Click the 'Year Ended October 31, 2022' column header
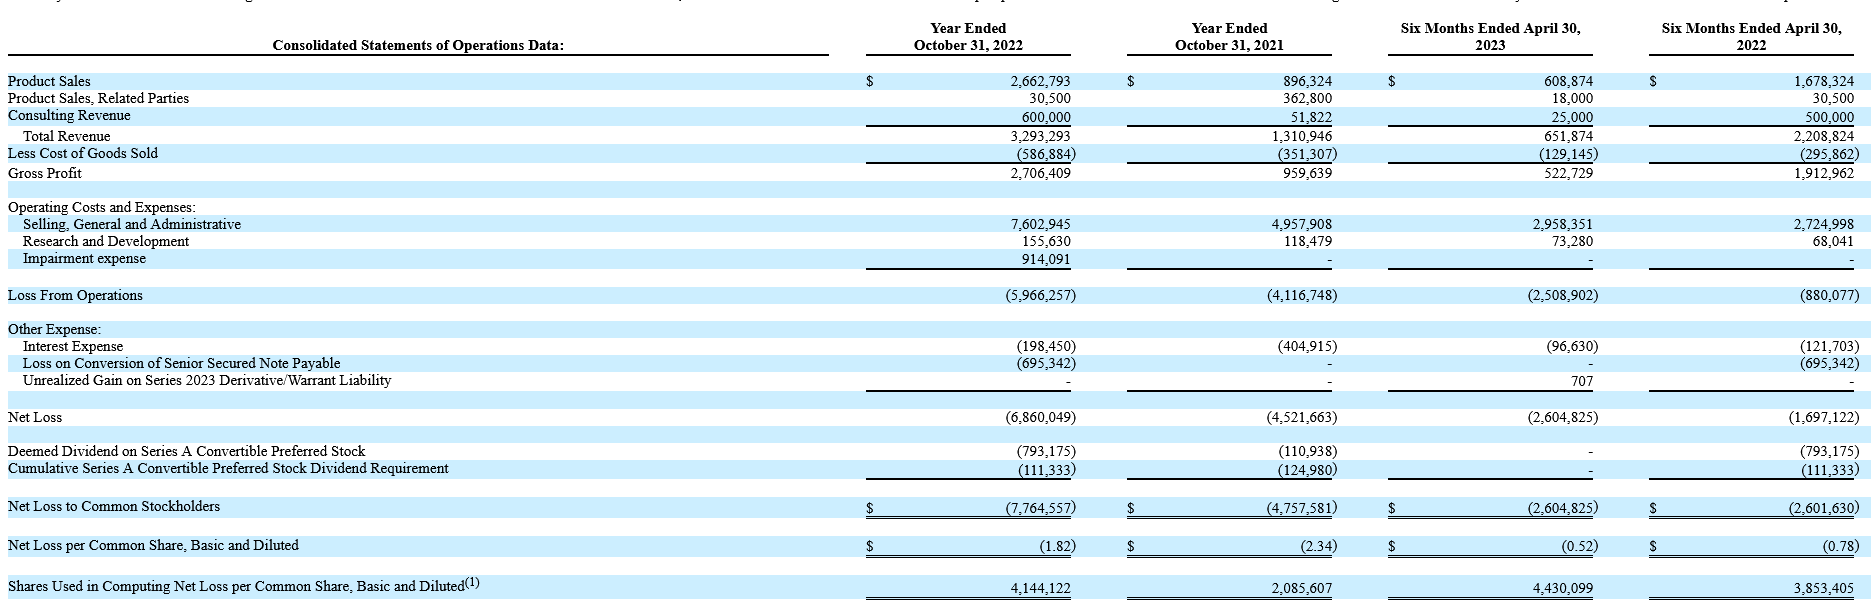The image size is (1871, 616). click(968, 37)
